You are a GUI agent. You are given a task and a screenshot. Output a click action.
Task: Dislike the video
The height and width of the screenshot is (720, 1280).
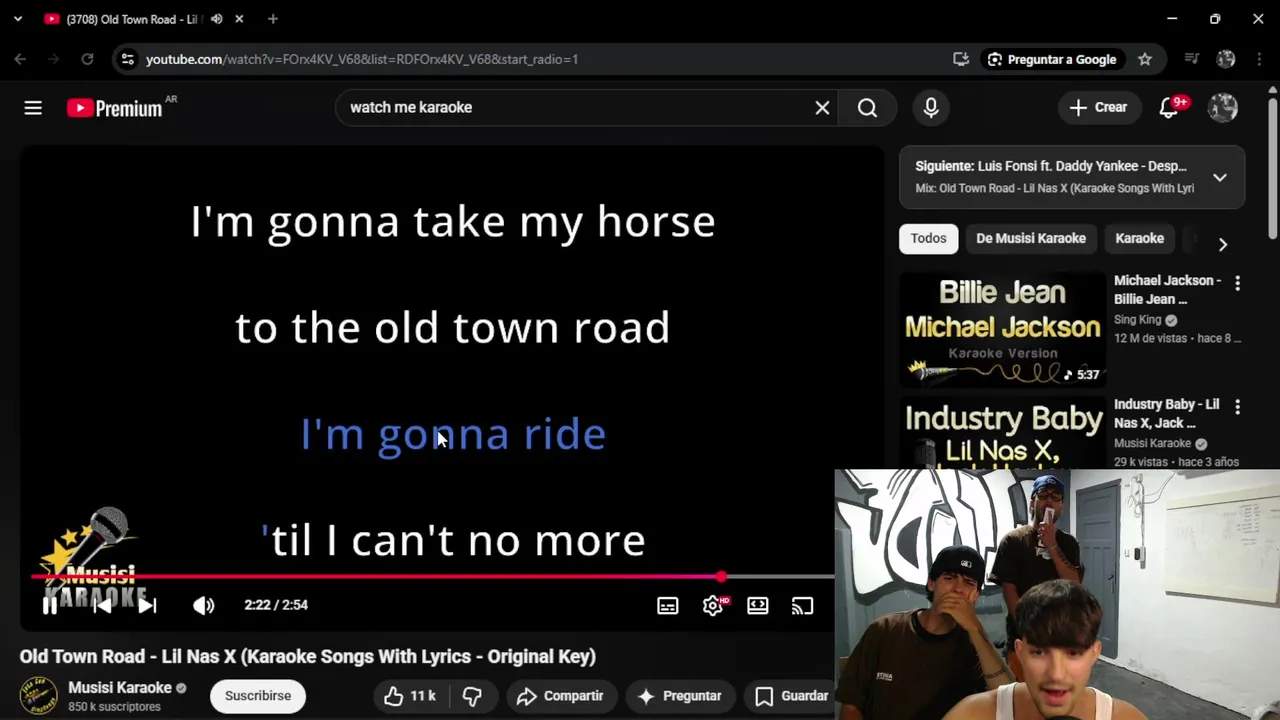click(x=472, y=696)
